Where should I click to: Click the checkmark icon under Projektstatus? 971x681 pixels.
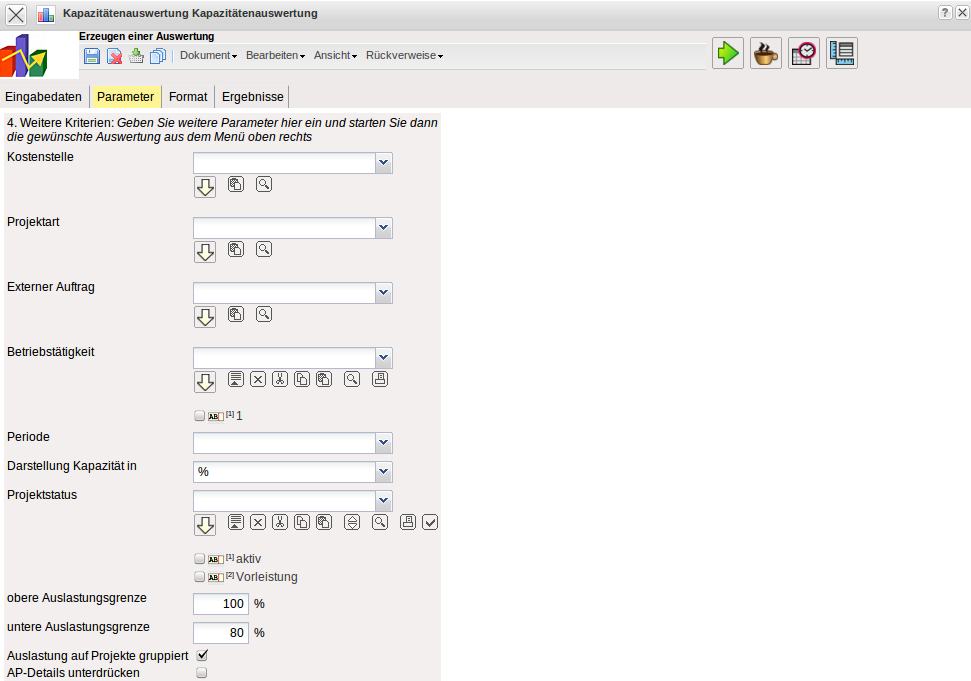pos(430,522)
